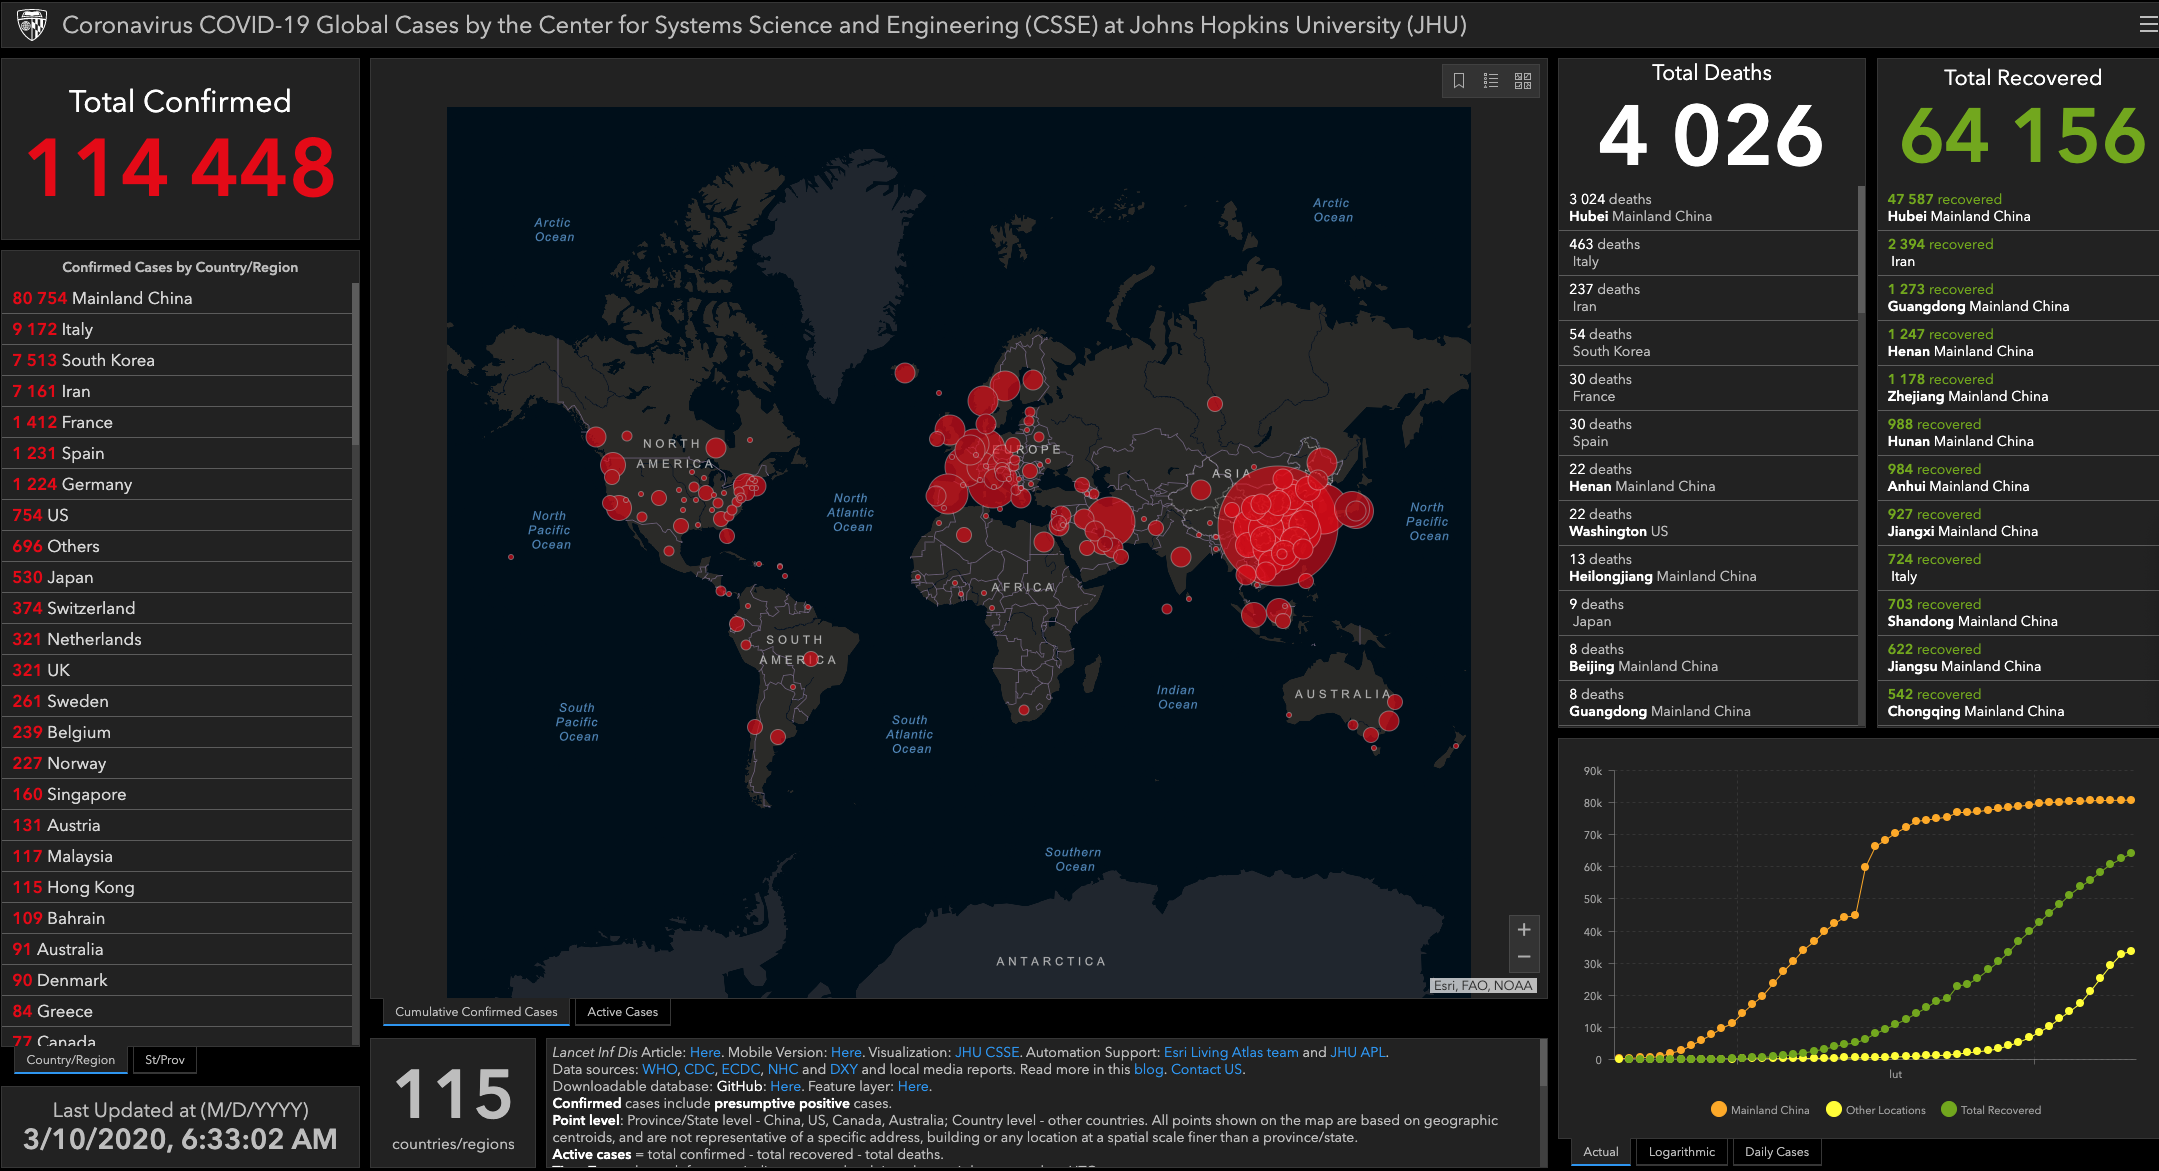Switch chart to Logarithmic tab
Viewport: 2159px width, 1171px height.
(1681, 1152)
